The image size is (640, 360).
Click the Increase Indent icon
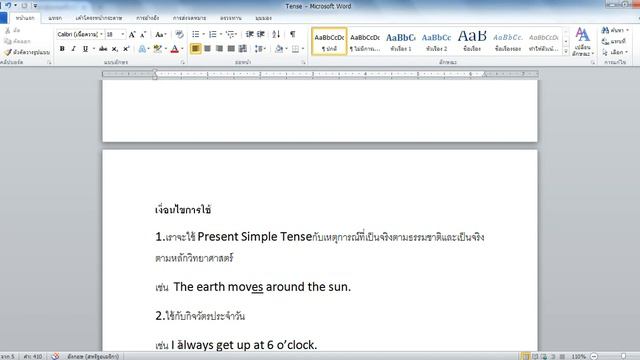tap(261, 34)
